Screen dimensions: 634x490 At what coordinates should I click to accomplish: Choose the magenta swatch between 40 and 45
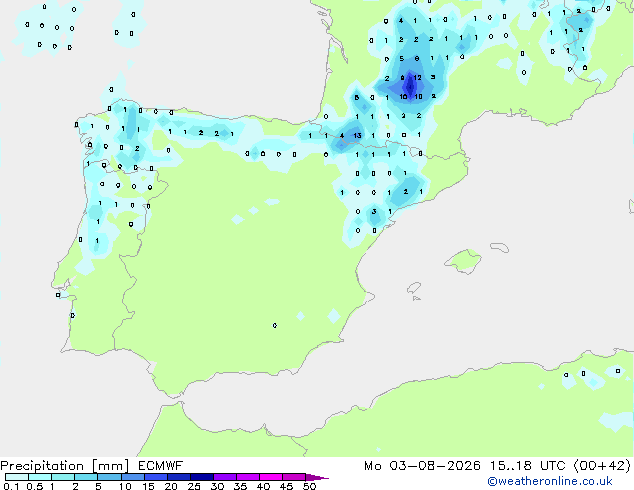point(271,477)
